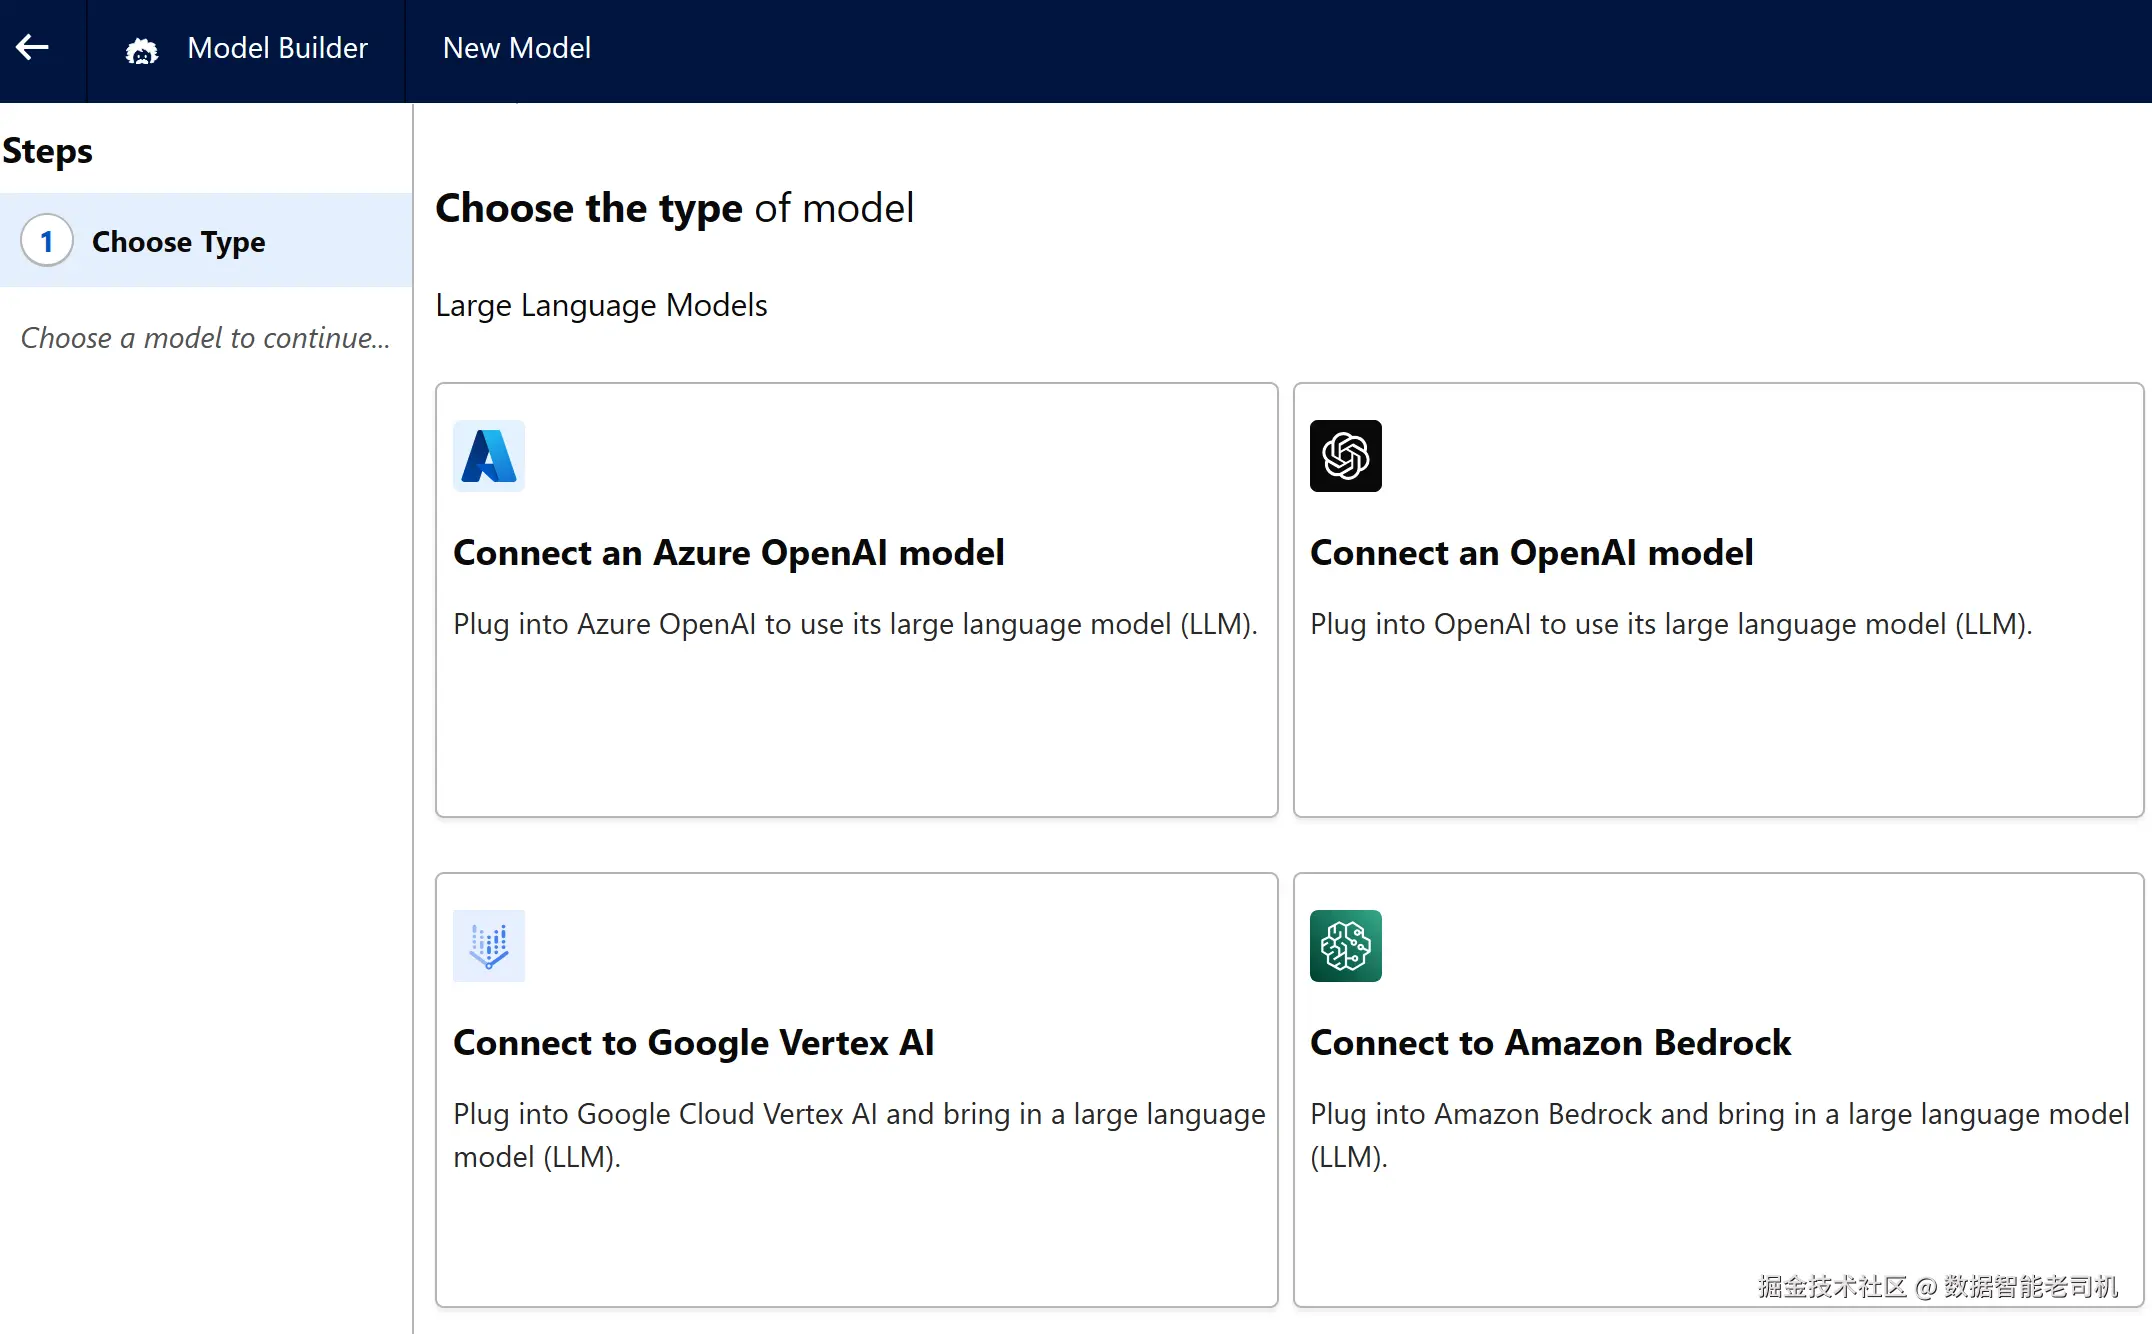Click 'Connect an Azure OpenAI model' title

(728, 553)
